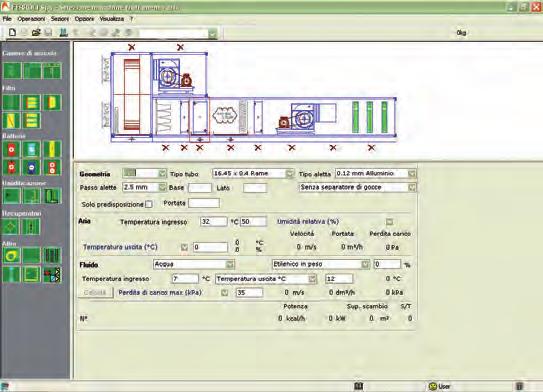This screenshot has height=392, width=543.
Task: Select the red coil icon with two circles
Action: (x=52, y=167)
